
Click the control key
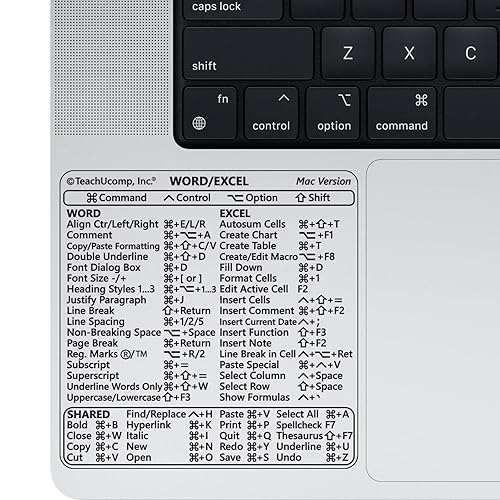click(x=271, y=113)
